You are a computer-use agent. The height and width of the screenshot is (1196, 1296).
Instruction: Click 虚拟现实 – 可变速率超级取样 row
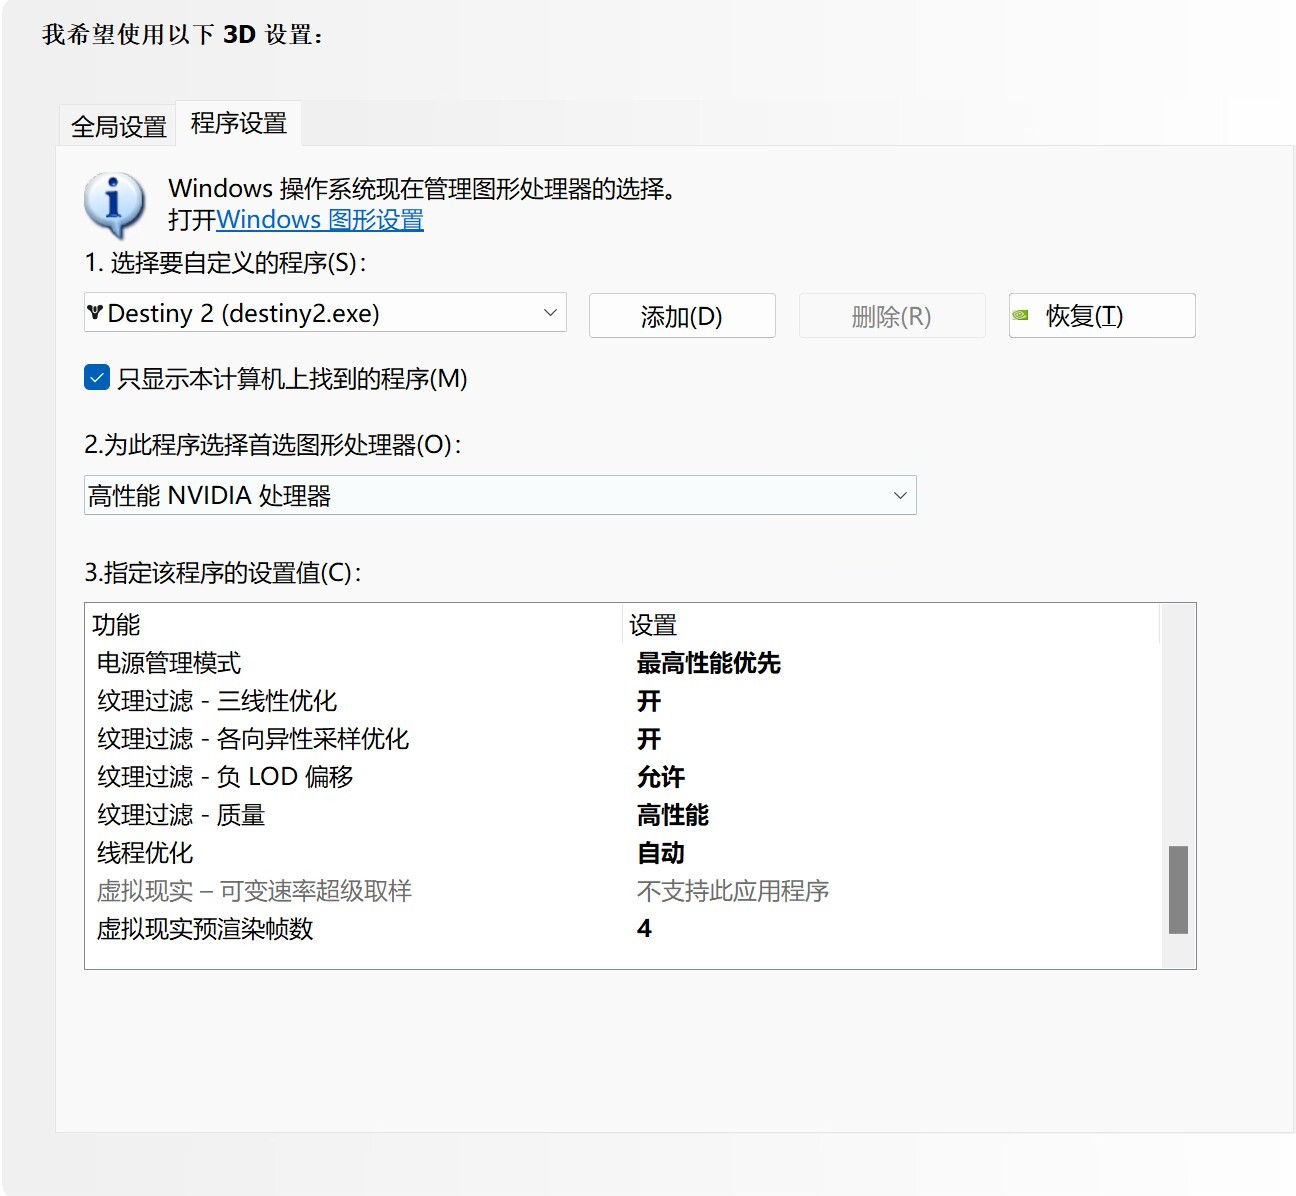click(x=623, y=891)
